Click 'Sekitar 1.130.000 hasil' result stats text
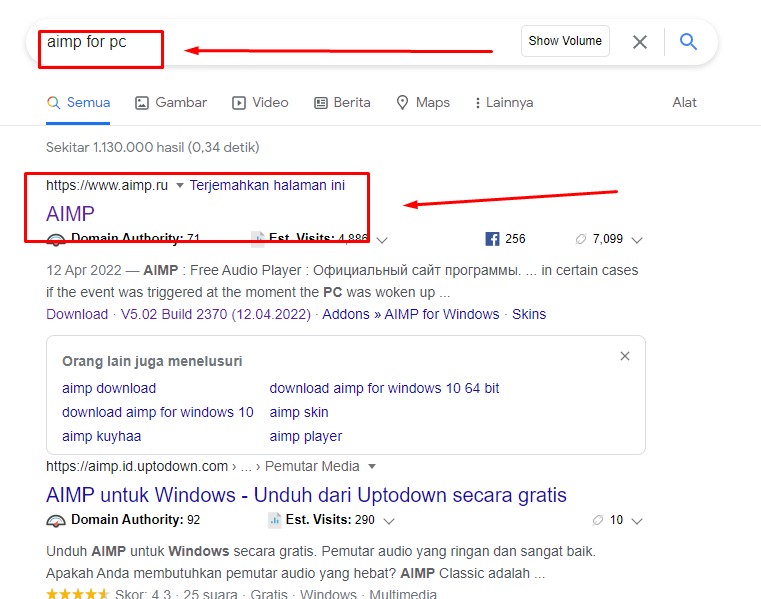 (x=153, y=147)
